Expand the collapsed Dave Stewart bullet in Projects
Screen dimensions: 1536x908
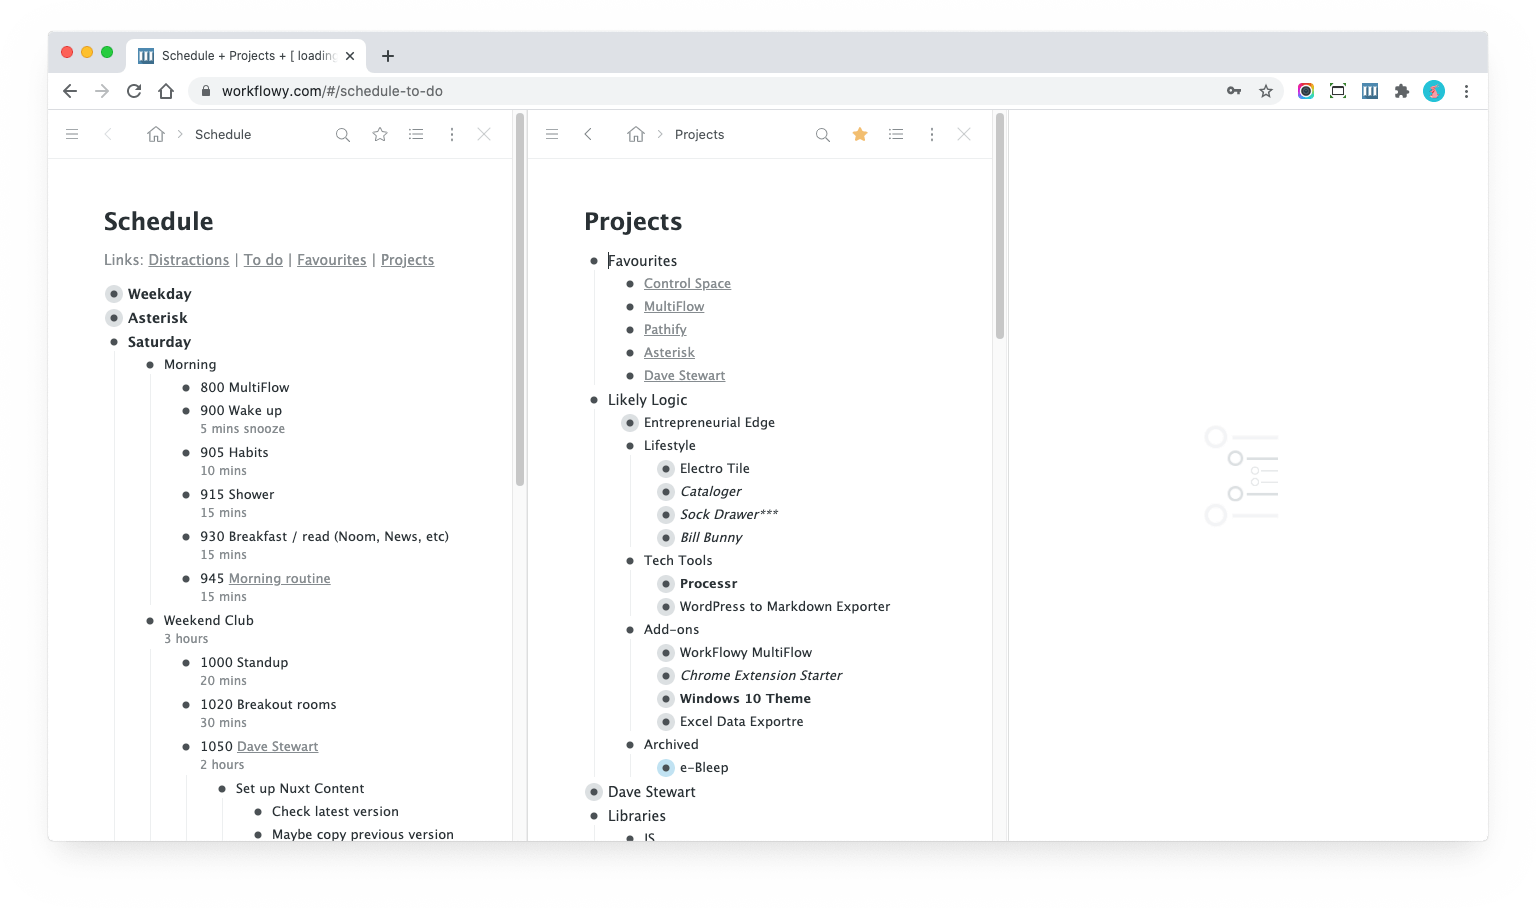tap(594, 792)
